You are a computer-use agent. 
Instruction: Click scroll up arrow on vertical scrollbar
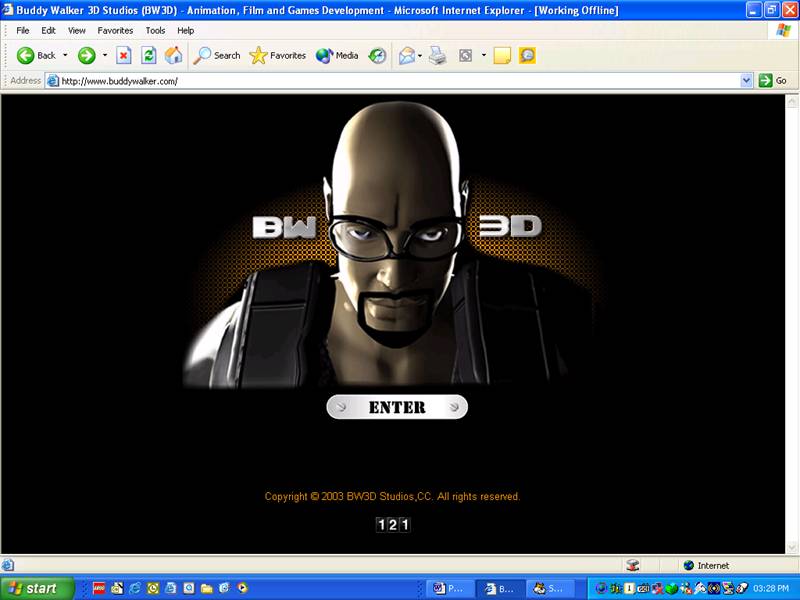792,102
